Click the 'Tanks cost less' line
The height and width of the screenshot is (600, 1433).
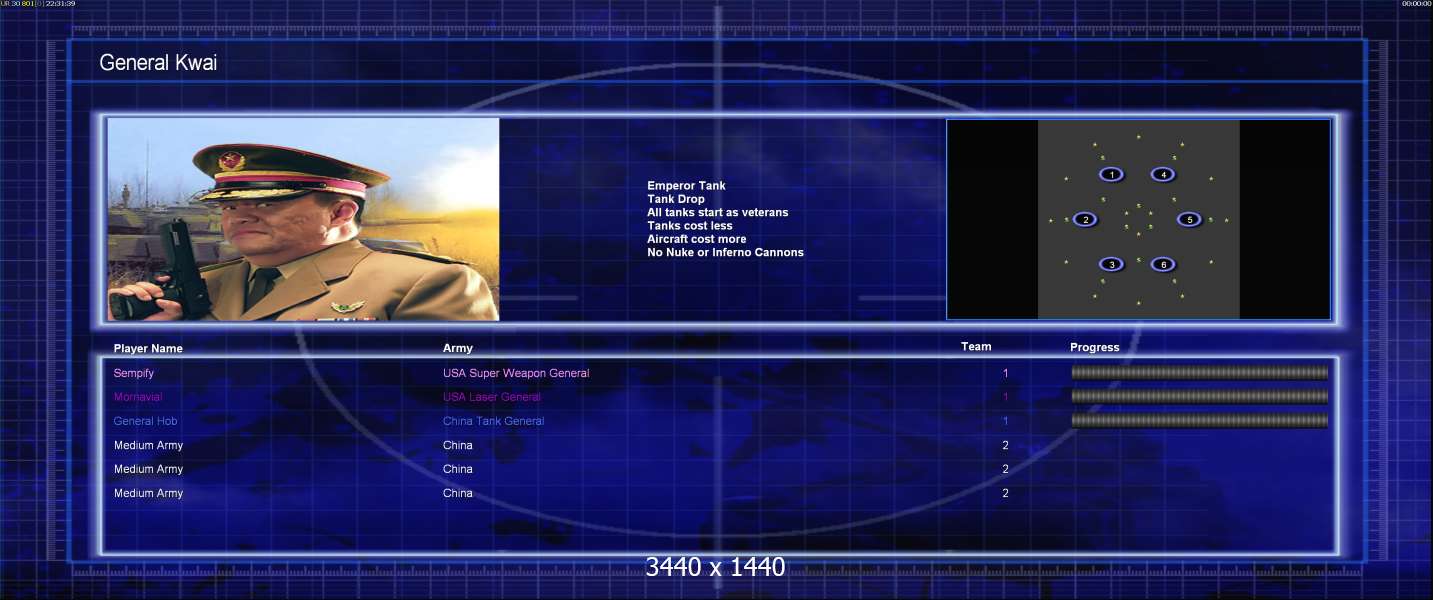tap(690, 226)
